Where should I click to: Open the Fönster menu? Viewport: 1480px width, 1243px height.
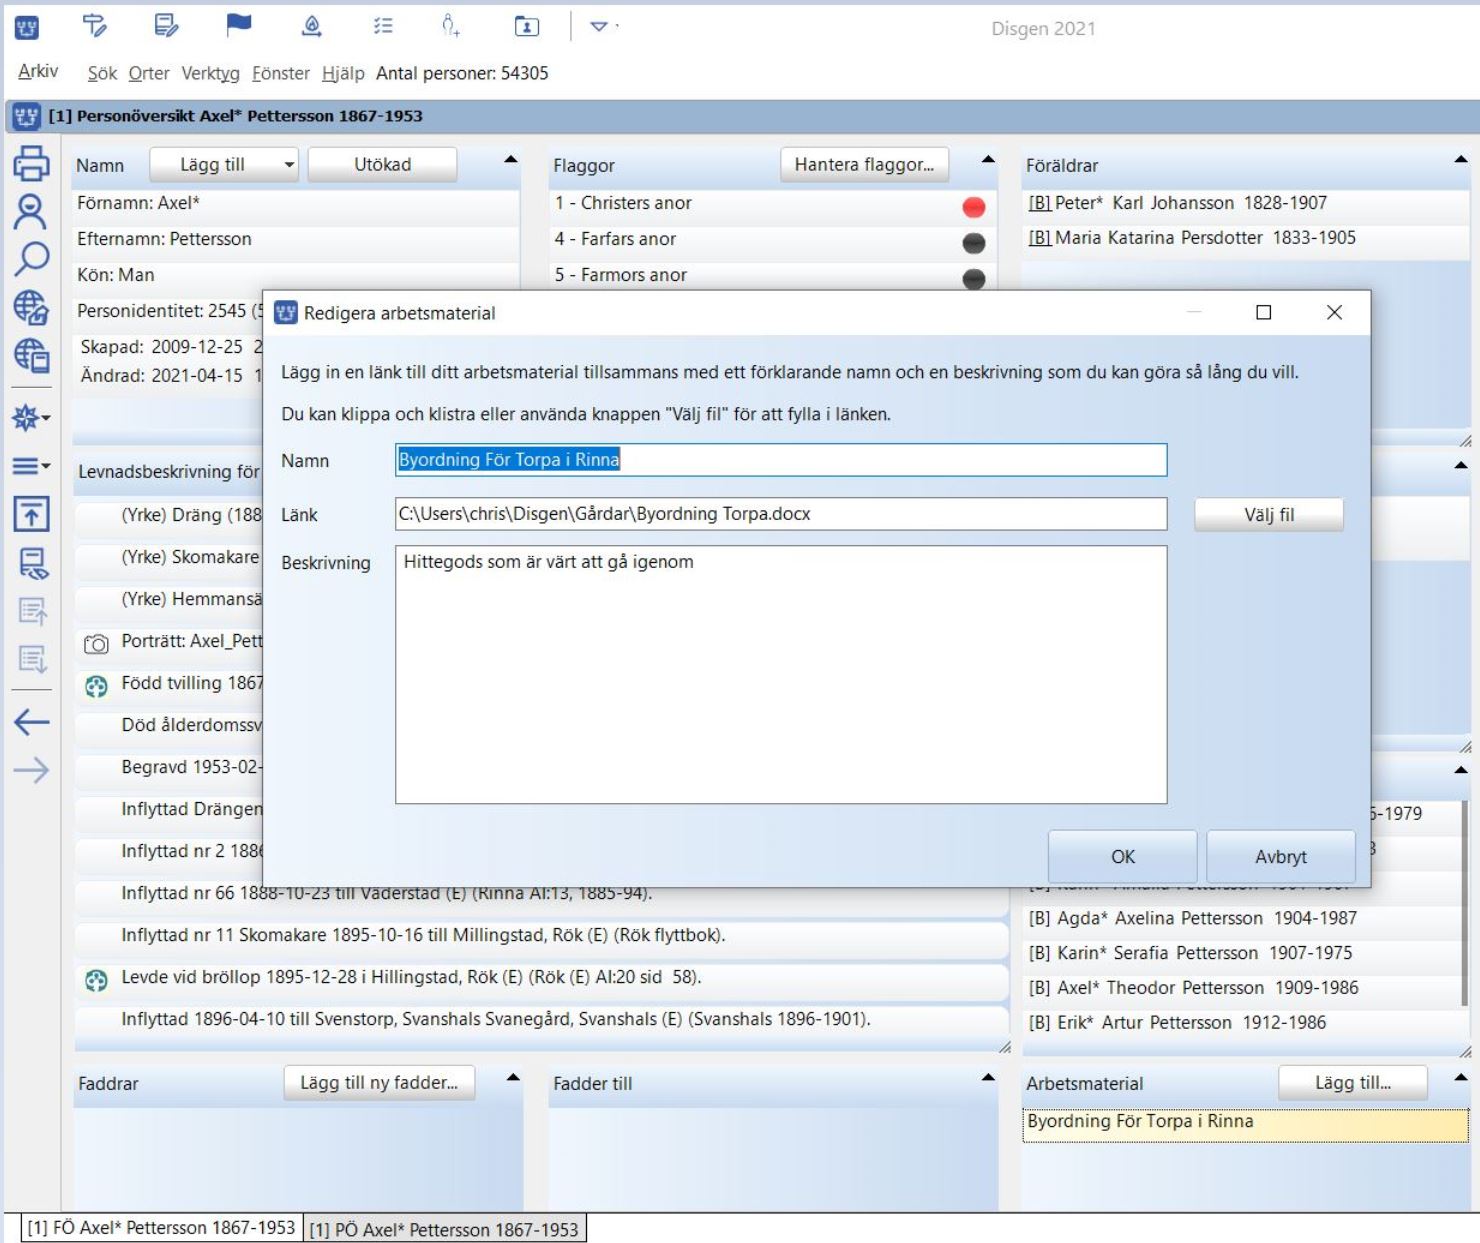tap(281, 73)
